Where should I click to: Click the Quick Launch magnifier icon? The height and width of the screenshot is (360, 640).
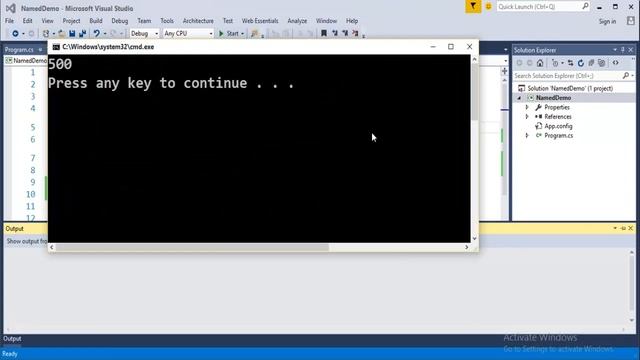tap(585, 6)
